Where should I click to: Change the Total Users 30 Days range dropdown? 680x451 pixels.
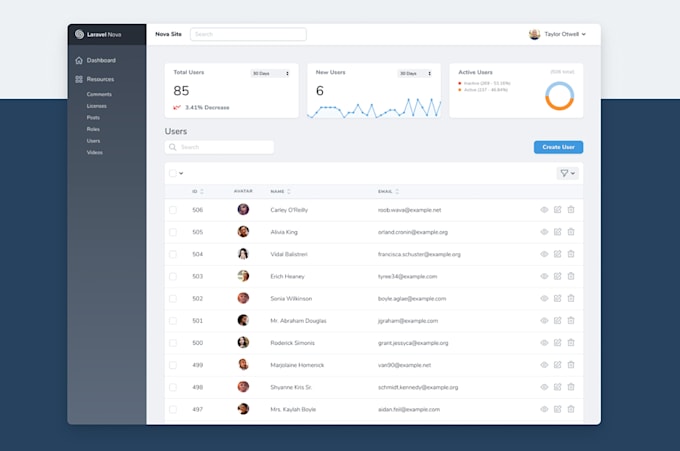point(270,73)
